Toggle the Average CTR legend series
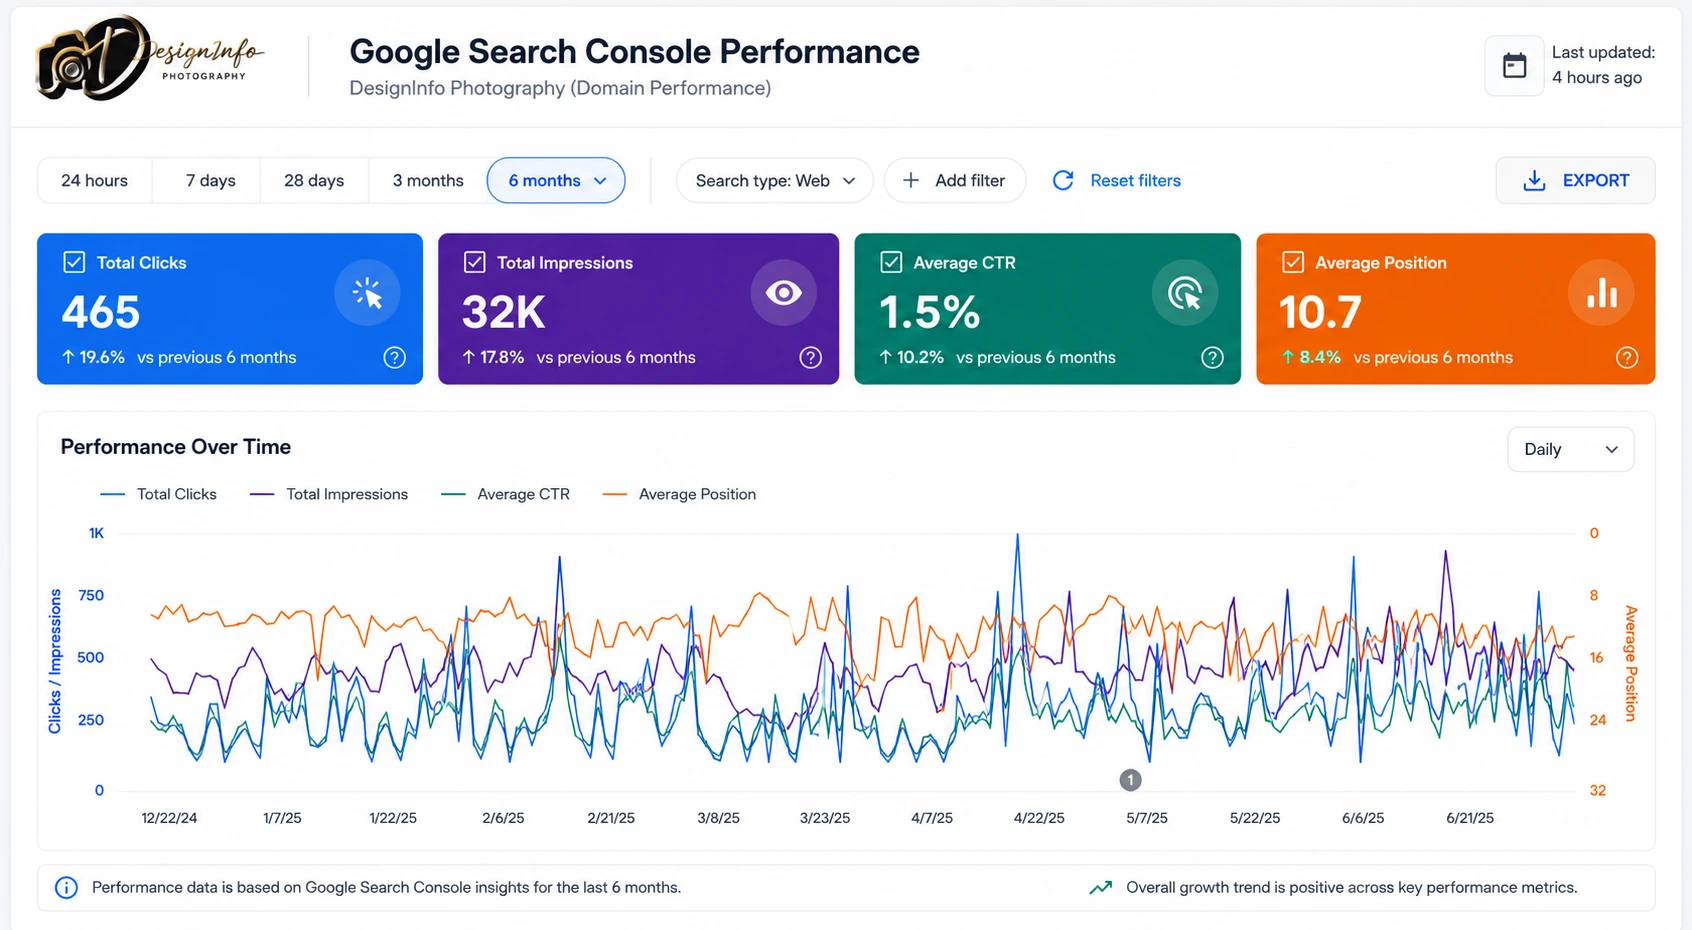1692x930 pixels. (506, 494)
